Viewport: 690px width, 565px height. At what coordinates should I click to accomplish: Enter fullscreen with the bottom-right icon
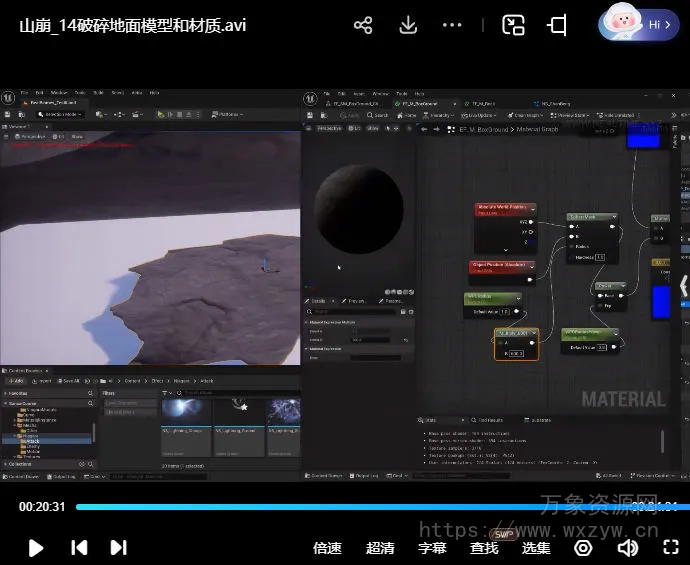(672, 547)
